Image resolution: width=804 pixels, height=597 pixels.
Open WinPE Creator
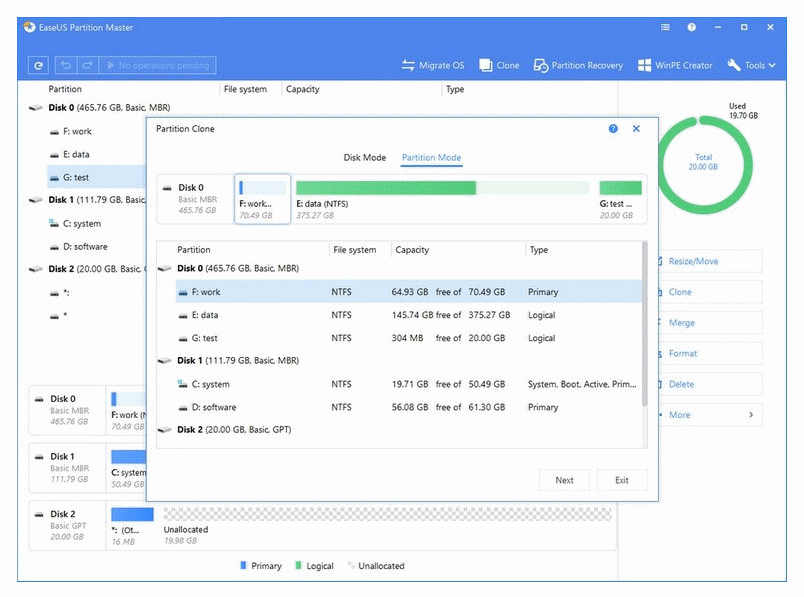click(675, 66)
